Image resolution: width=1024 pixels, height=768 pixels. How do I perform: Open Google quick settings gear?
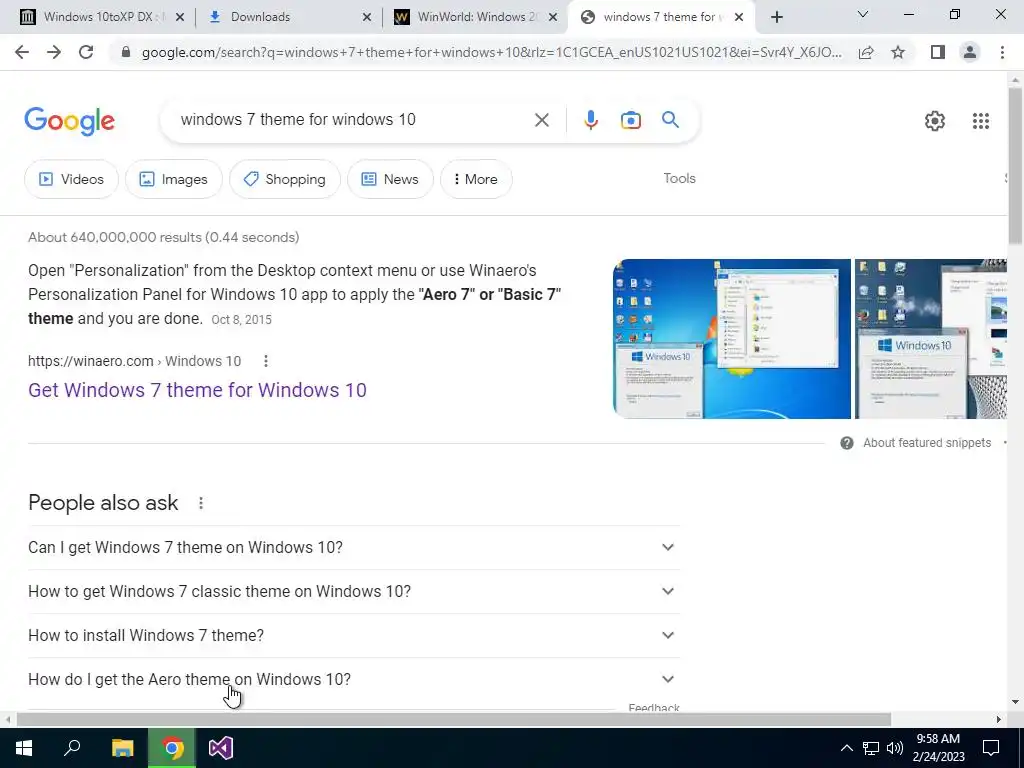coord(935,121)
